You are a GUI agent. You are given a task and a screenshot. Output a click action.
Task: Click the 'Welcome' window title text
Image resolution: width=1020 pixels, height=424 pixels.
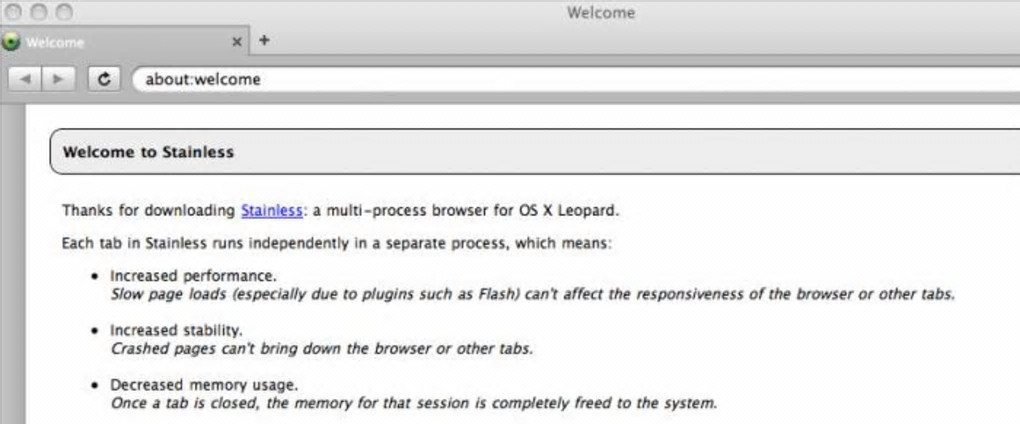[600, 13]
